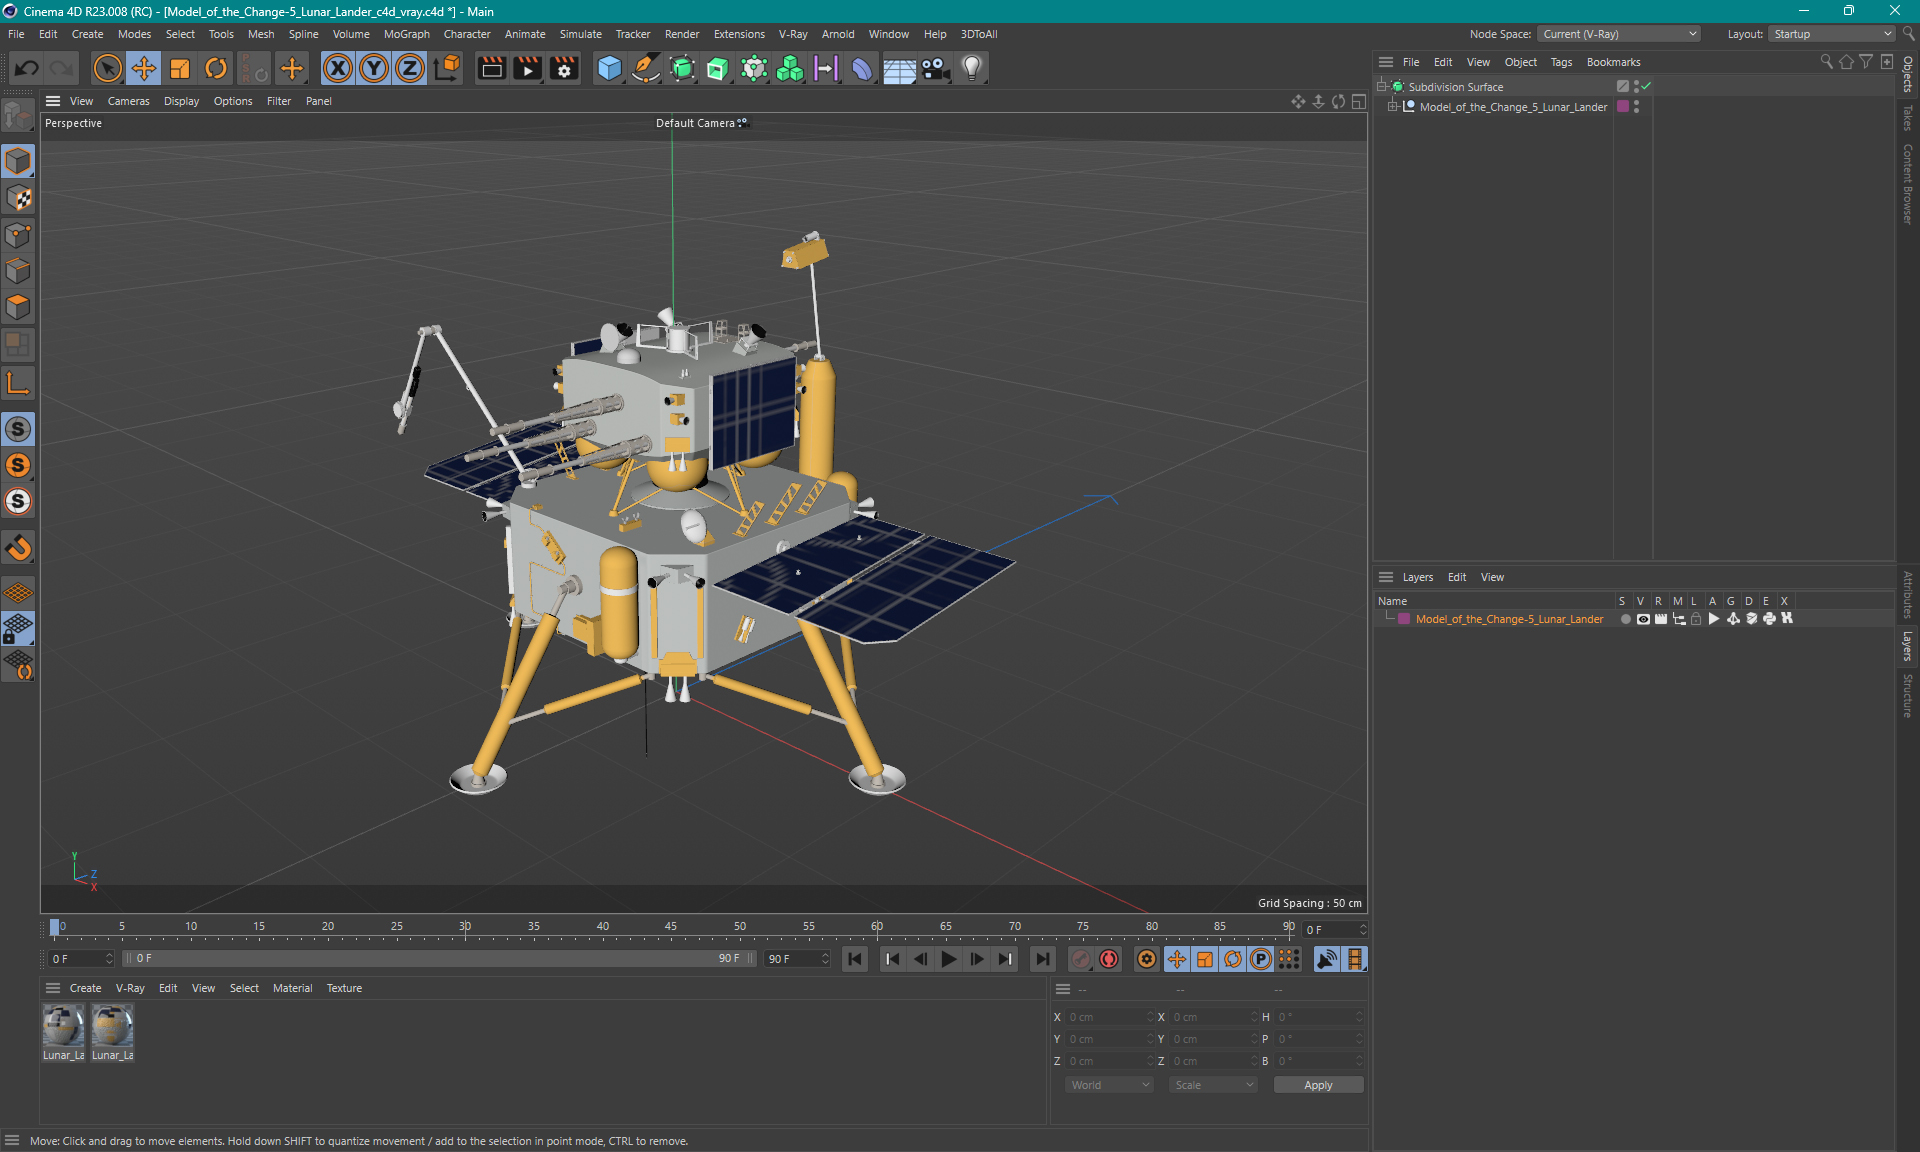
Task: Activate the Rotate tool
Action: click(216, 68)
